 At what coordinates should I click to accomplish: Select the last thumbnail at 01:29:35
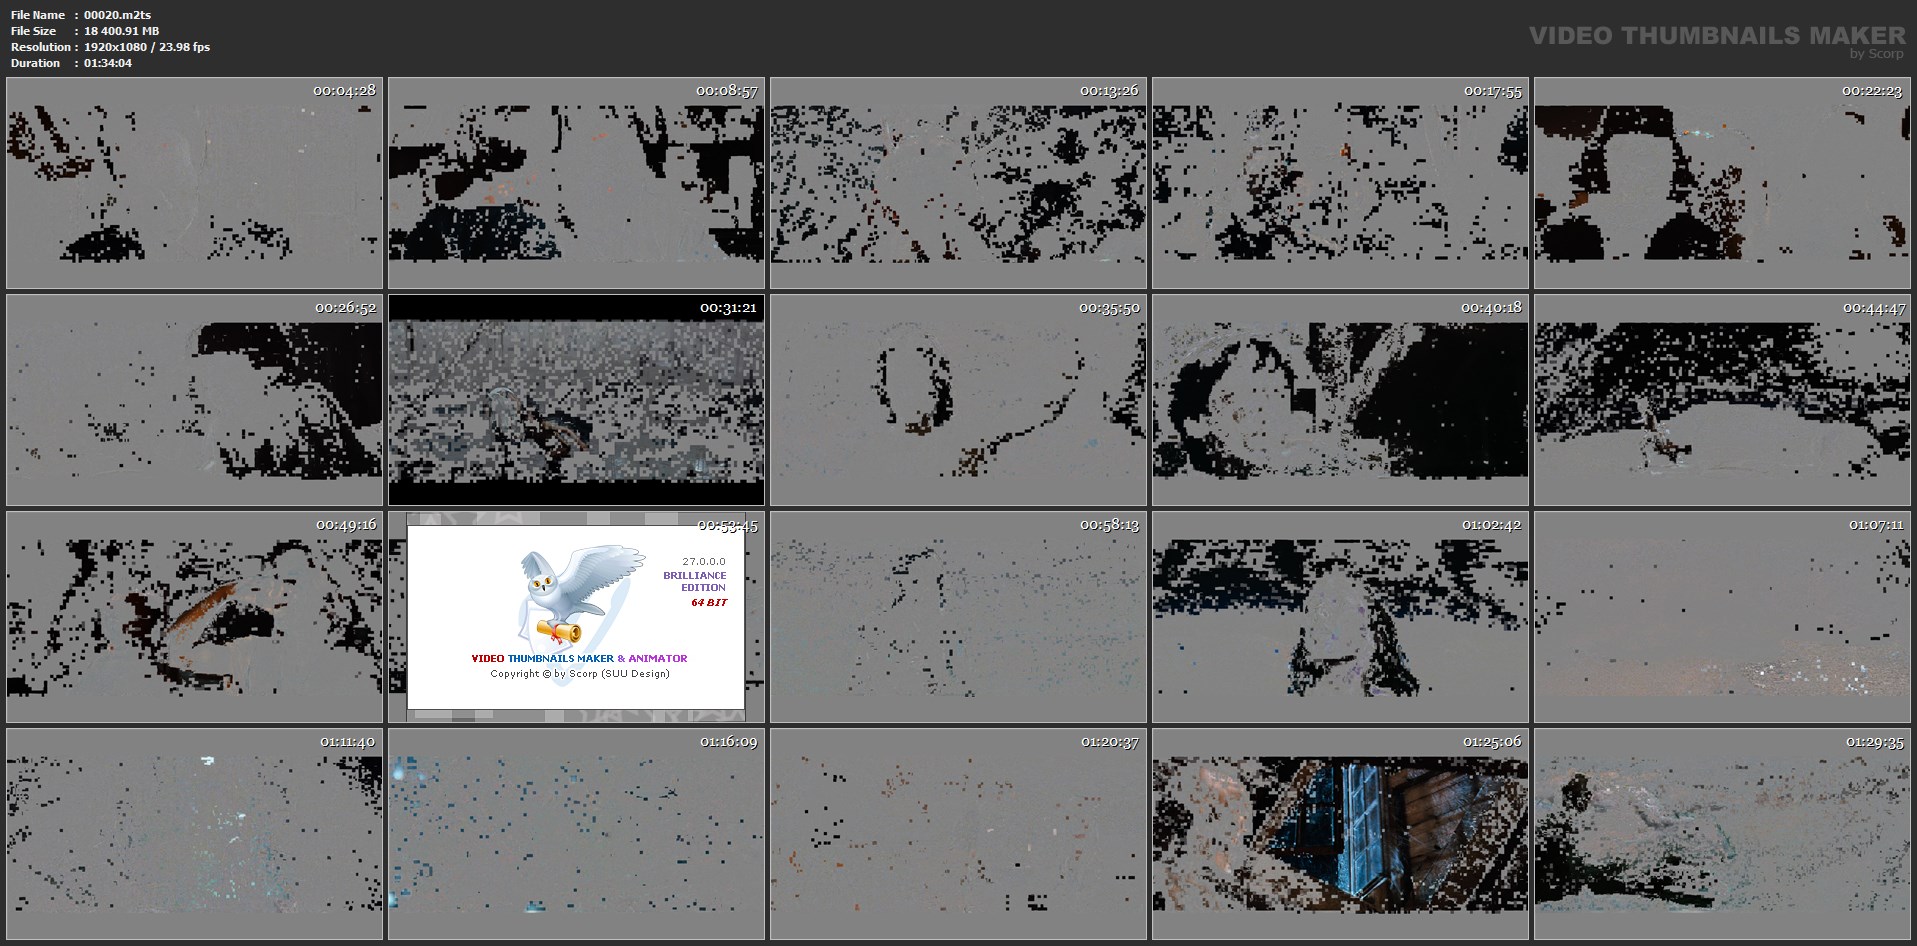coord(1722,834)
